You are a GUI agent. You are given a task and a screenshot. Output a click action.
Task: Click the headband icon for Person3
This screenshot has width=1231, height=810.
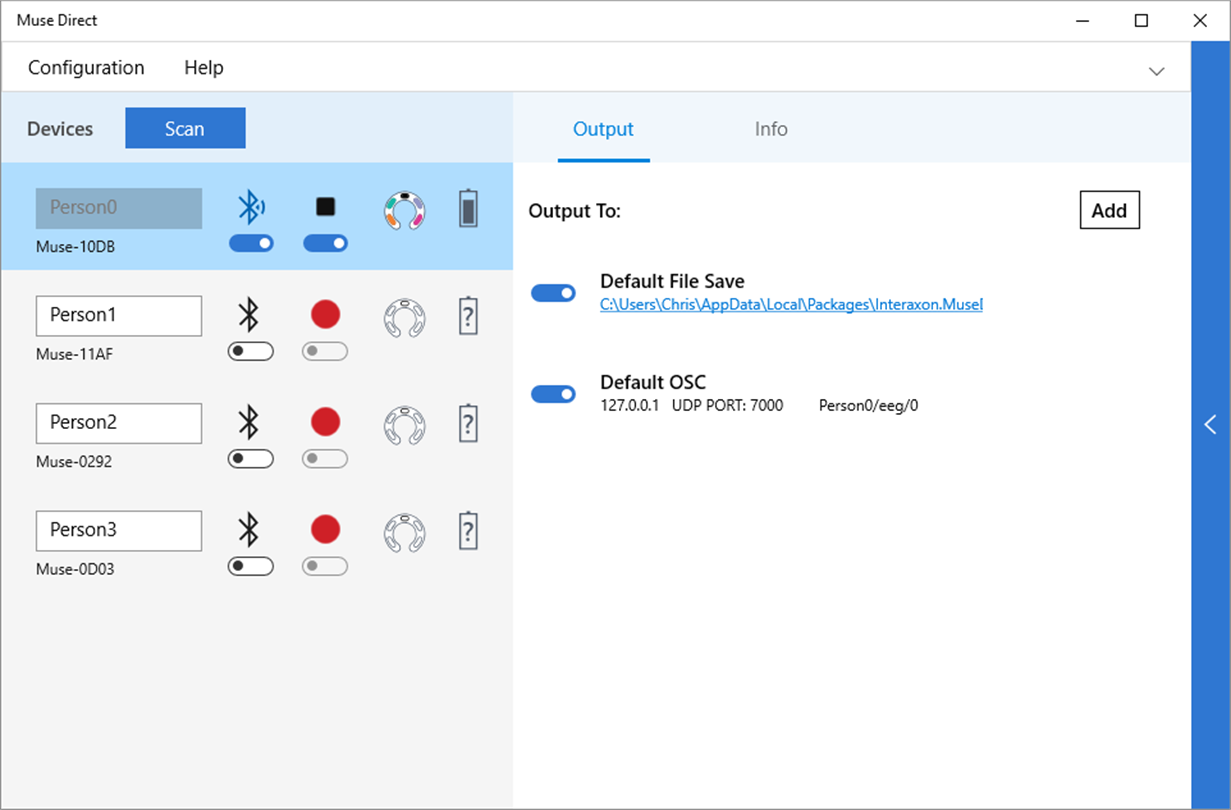(405, 532)
